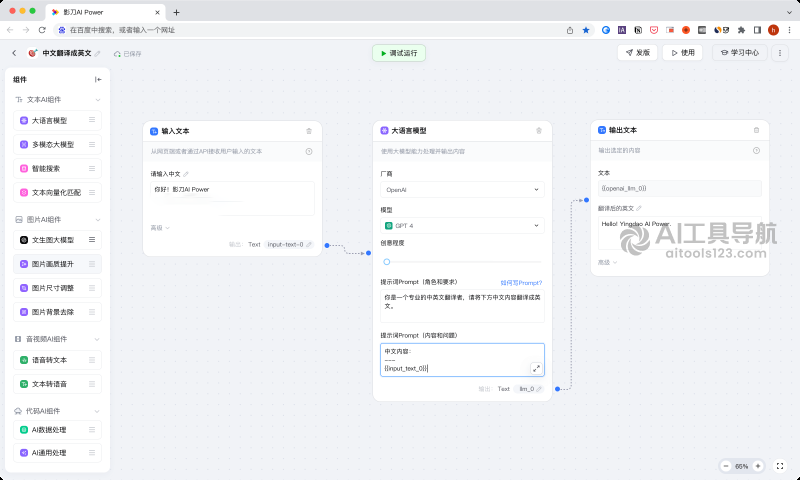
Task: Expand 高级 options in 输出文本 node
Action: [x=607, y=262]
